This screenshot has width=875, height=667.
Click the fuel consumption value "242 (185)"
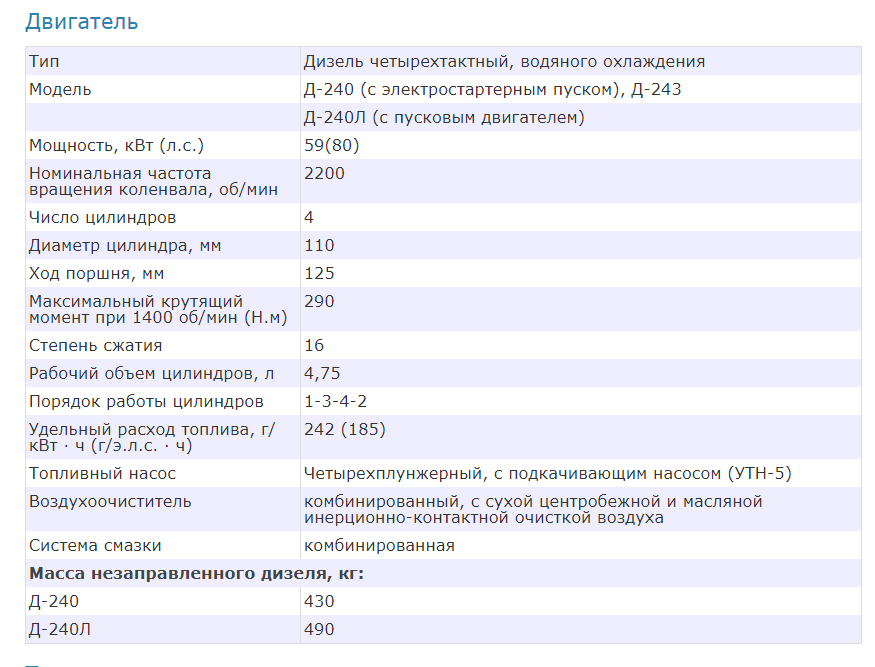point(344,429)
